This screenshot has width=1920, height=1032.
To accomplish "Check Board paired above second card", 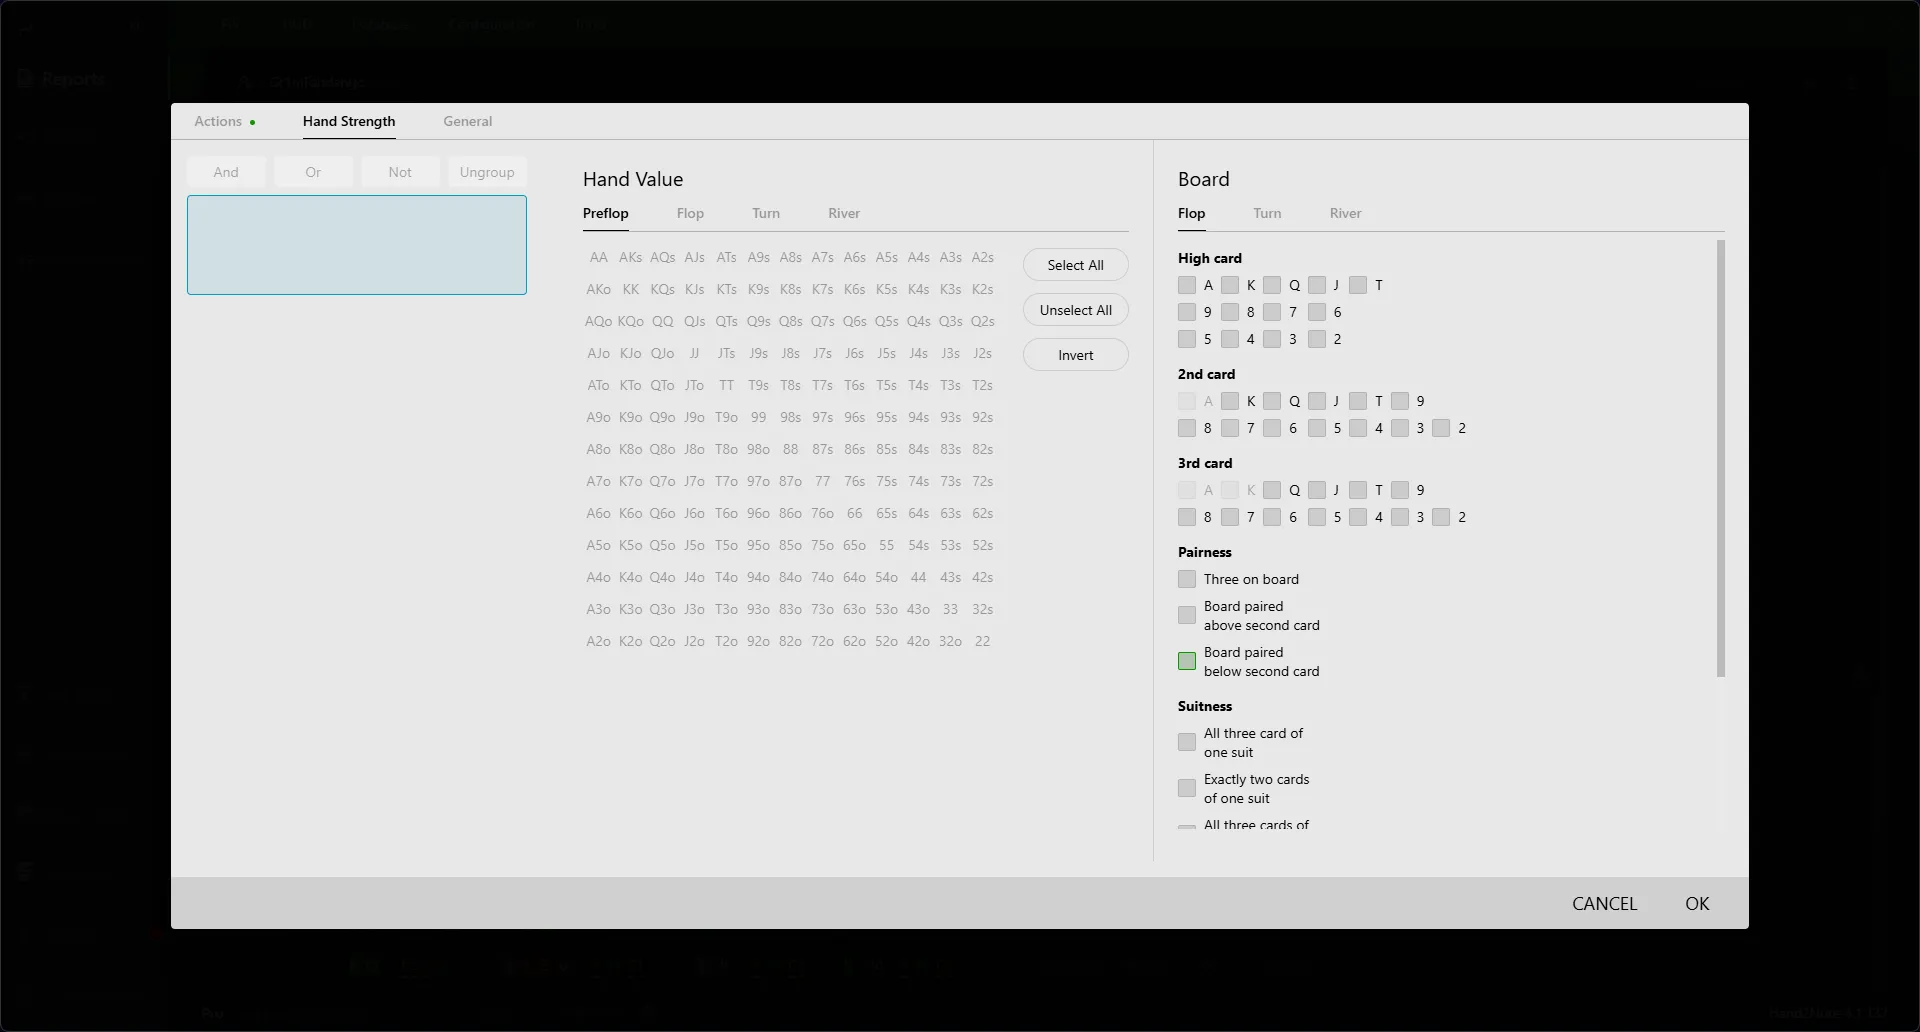I will [x=1187, y=615].
